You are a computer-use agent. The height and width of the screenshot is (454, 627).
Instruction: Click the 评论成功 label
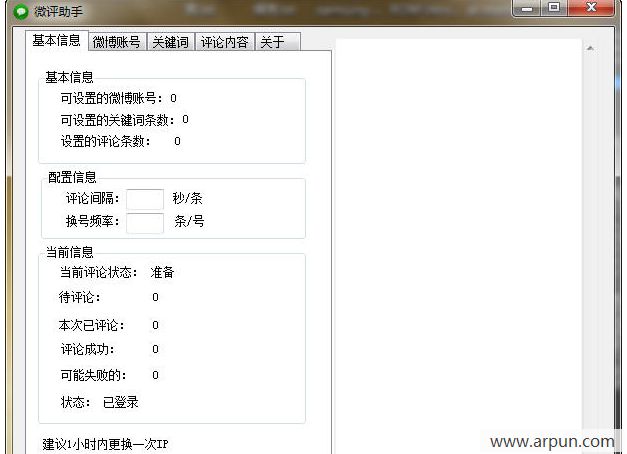pos(88,349)
